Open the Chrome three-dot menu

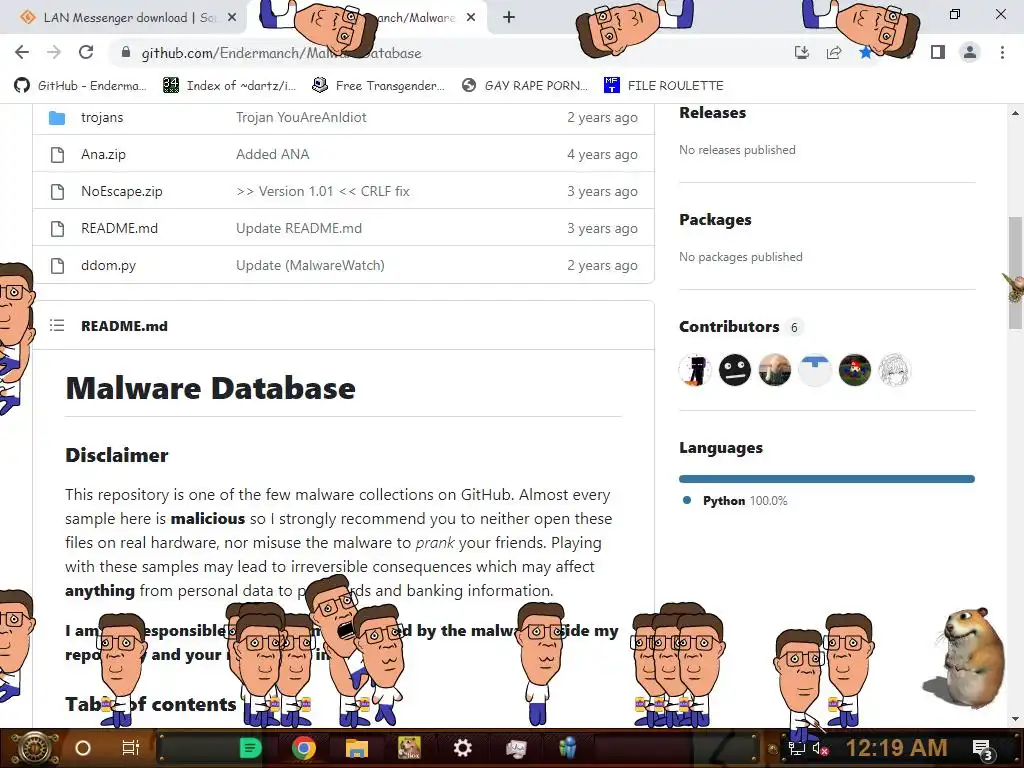coord(1002,52)
